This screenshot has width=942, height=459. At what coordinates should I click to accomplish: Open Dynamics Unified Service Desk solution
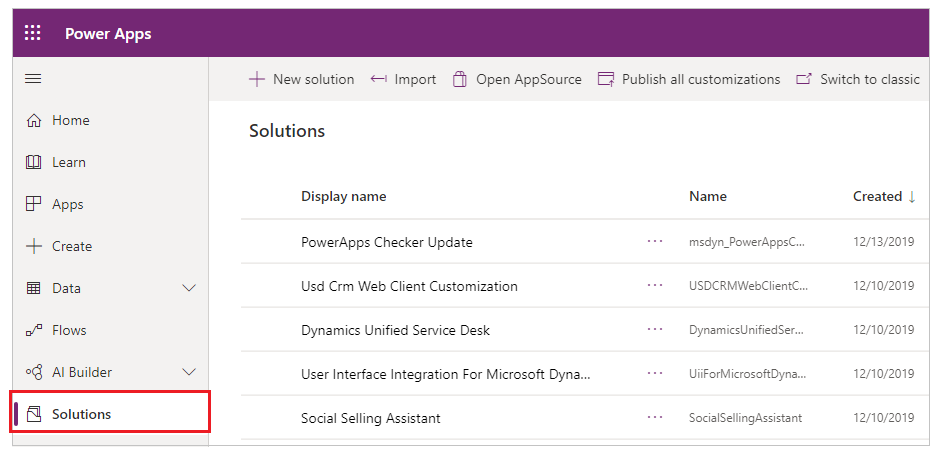pos(395,330)
